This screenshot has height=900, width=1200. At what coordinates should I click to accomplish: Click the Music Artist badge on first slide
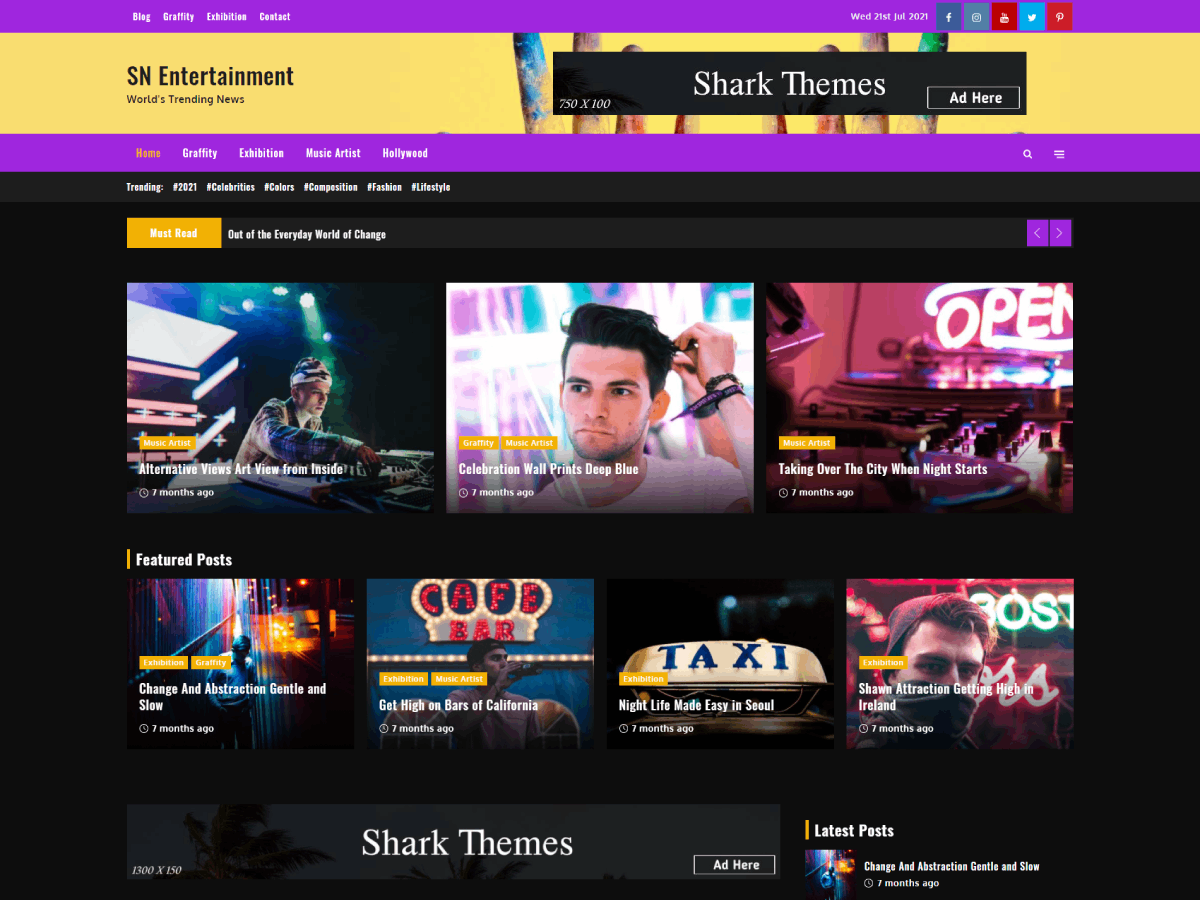point(167,442)
